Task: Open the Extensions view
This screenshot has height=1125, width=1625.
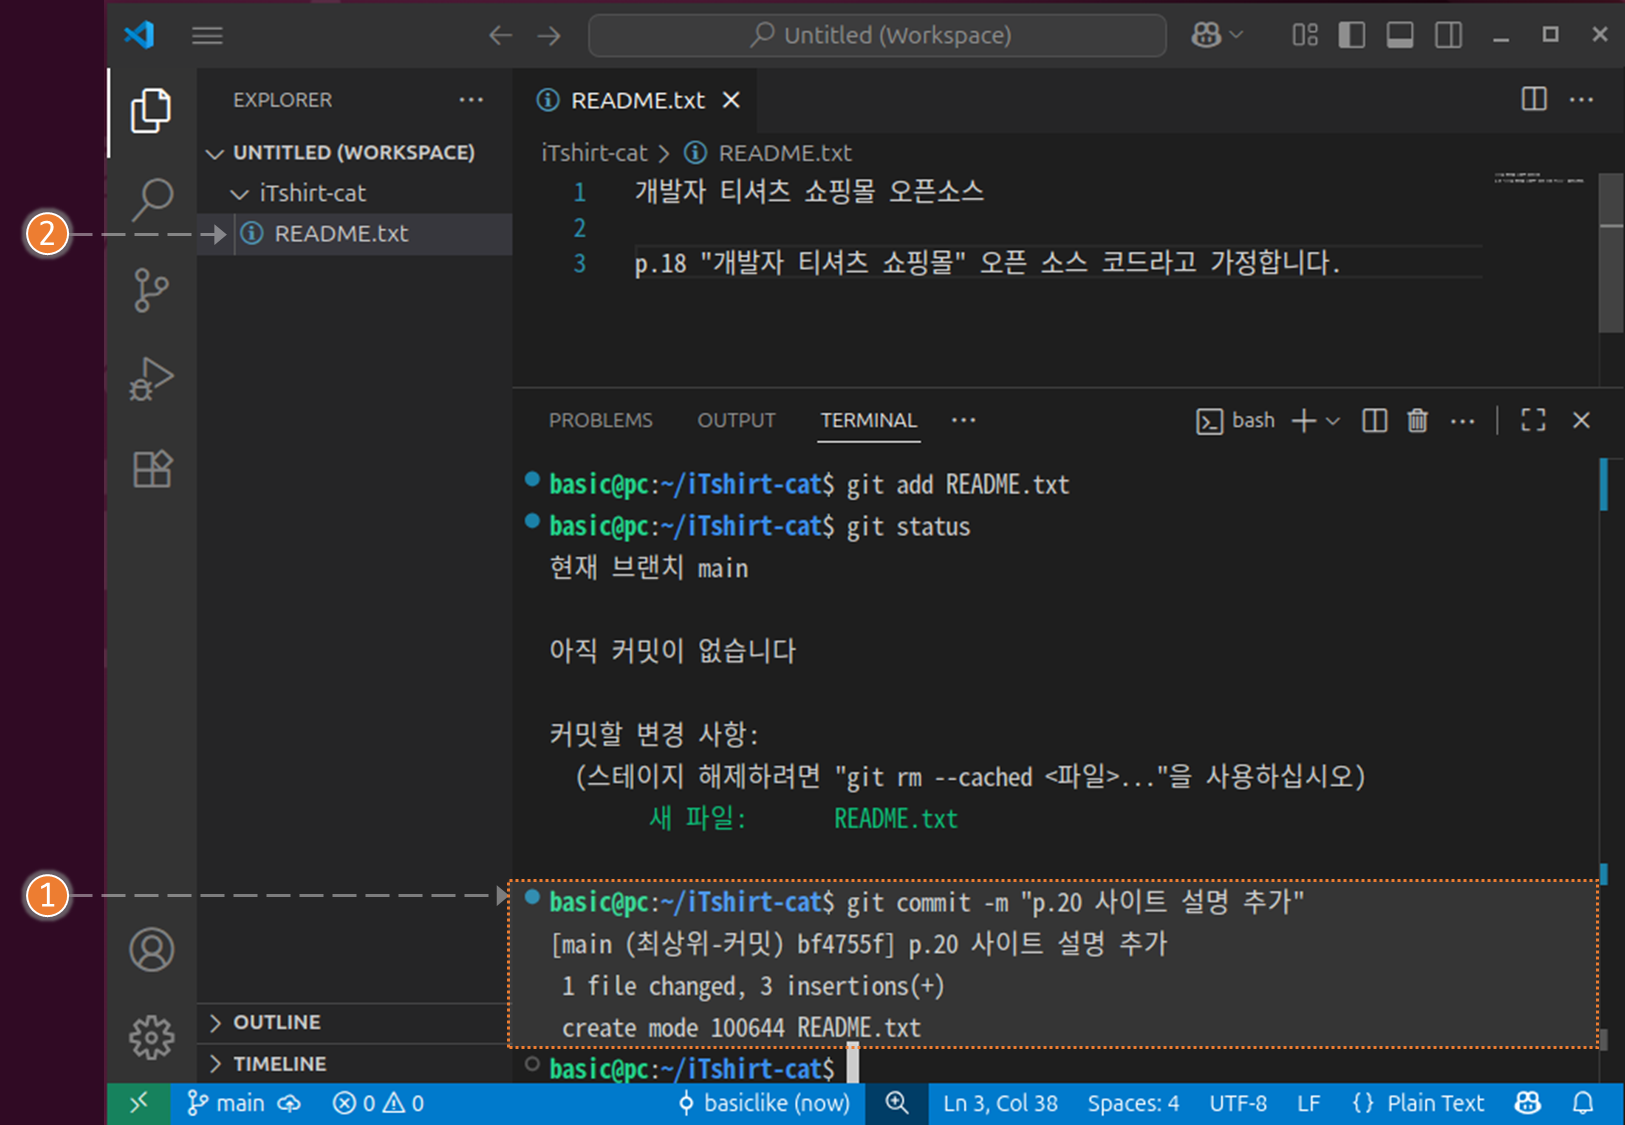Action: point(152,468)
